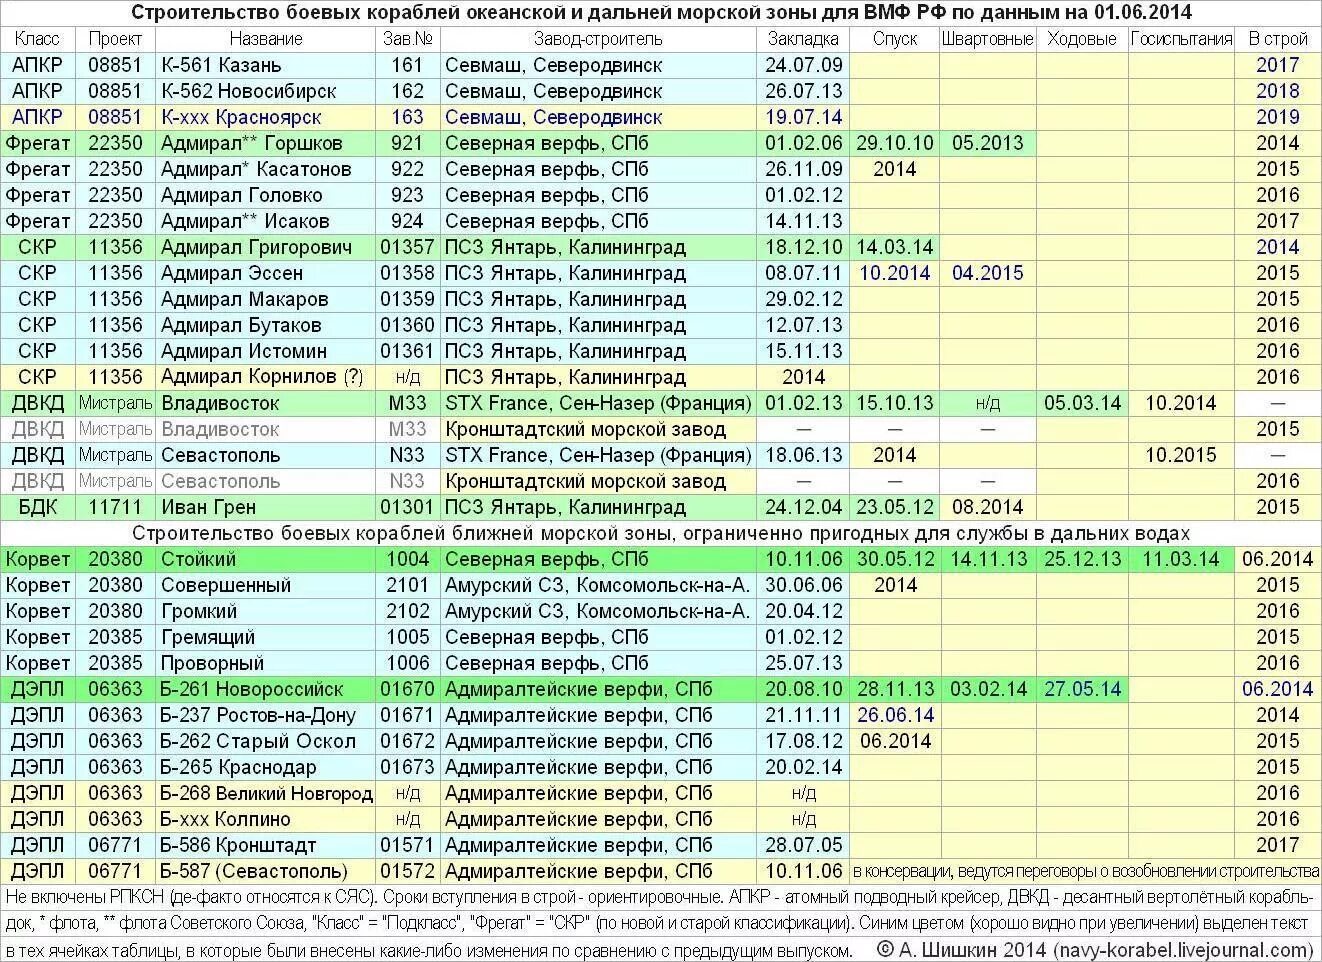This screenshot has width=1322, height=962.
Task: Select the 'Адмирал Корнилов (?)' cell
Action: [x=266, y=377]
